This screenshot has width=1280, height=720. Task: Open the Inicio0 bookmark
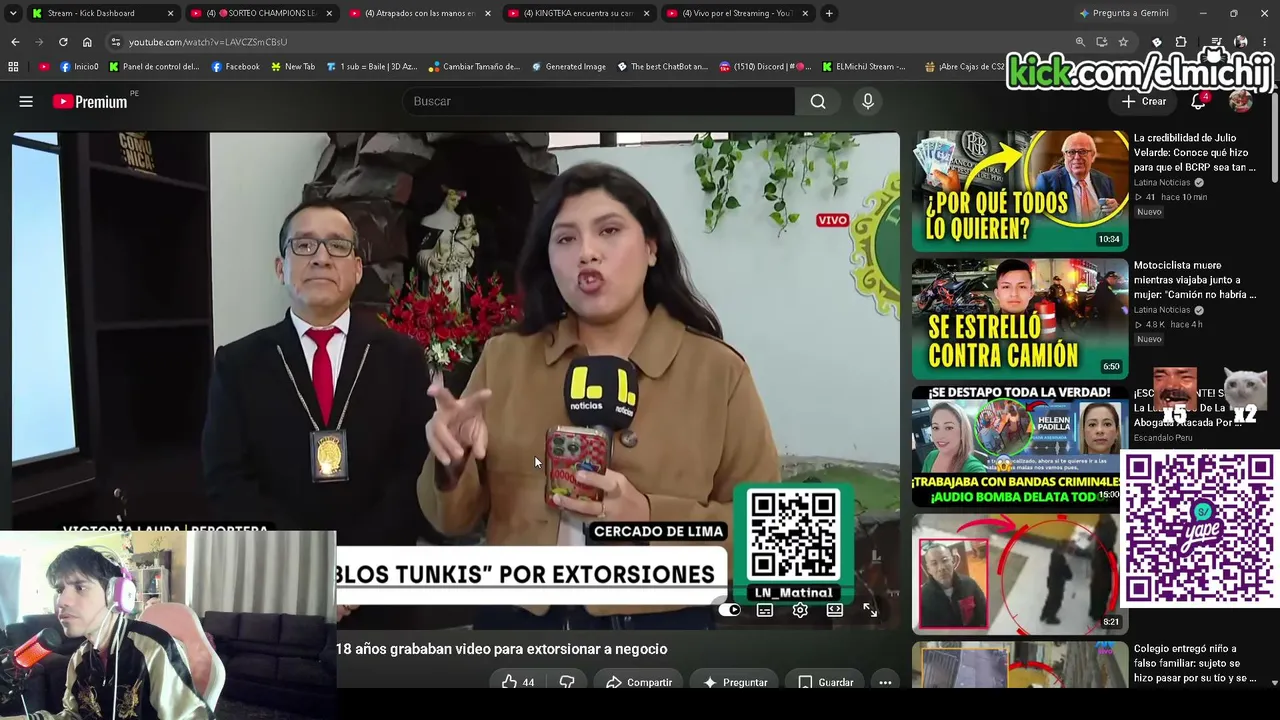(79, 67)
